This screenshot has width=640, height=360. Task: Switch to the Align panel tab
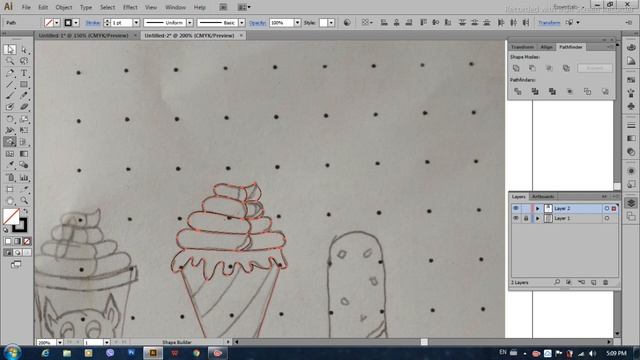(x=546, y=47)
